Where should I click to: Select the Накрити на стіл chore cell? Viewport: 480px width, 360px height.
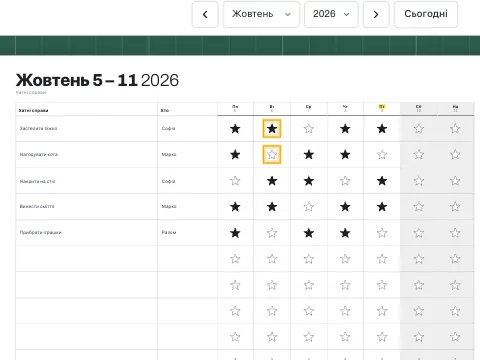[x=87, y=181]
